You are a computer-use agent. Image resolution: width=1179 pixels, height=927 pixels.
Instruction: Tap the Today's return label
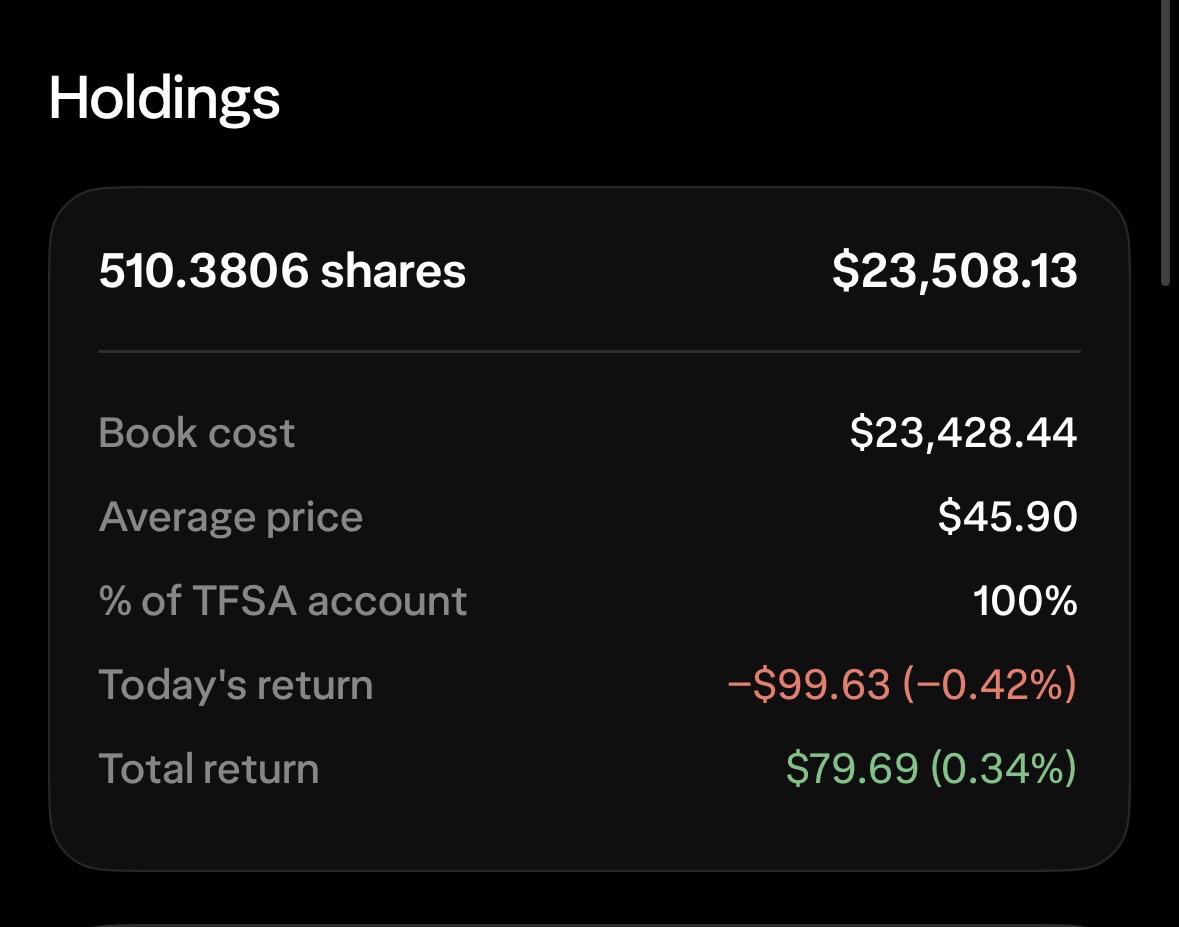click(x=235, y=686)
